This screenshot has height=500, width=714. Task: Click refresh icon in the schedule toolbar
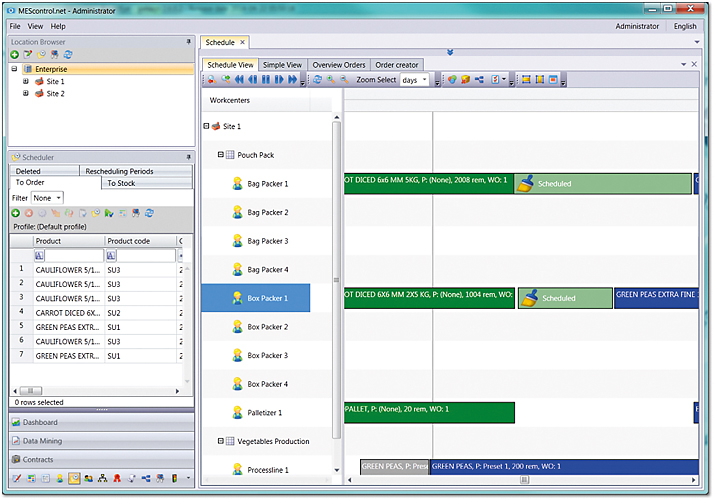click(x=317, y=80)
